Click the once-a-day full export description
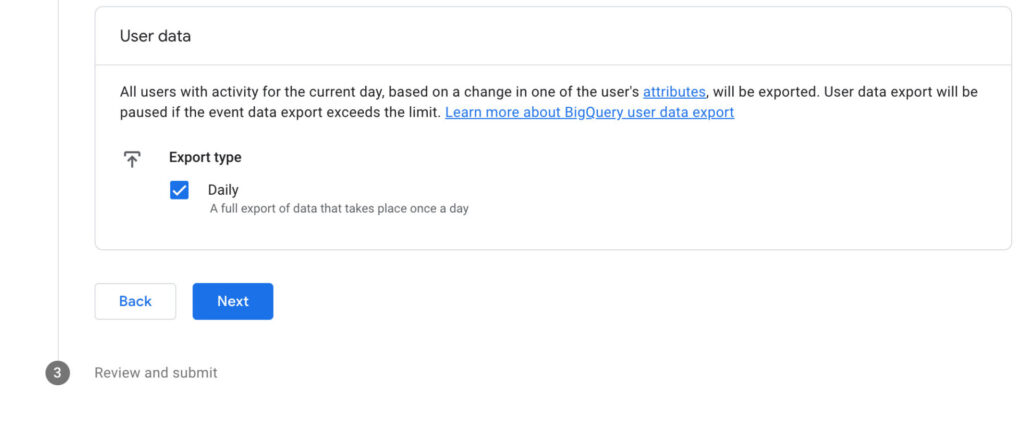This screenshot has width=1024, height=421. tap(339, 209)
